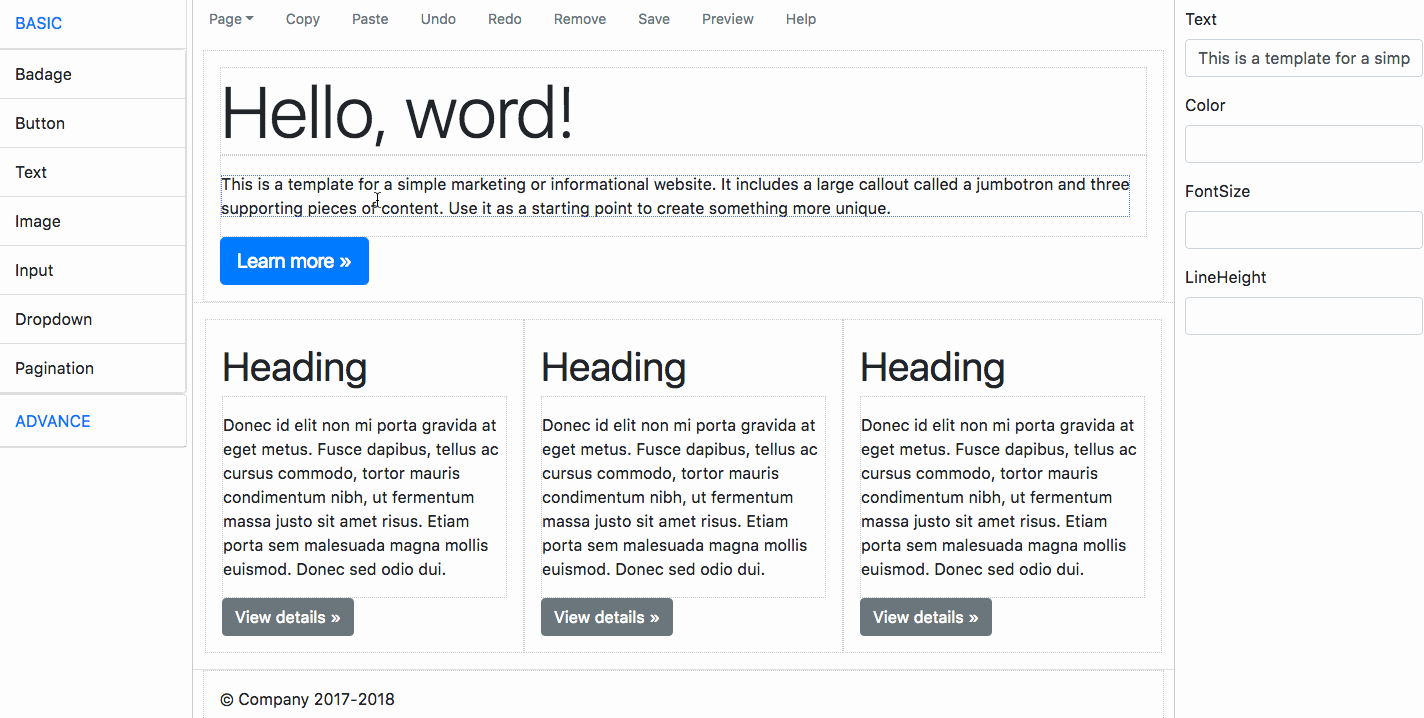Click the Learn more » button
1424x718 pixels.
pyautogui.click(x=294, y=261)
